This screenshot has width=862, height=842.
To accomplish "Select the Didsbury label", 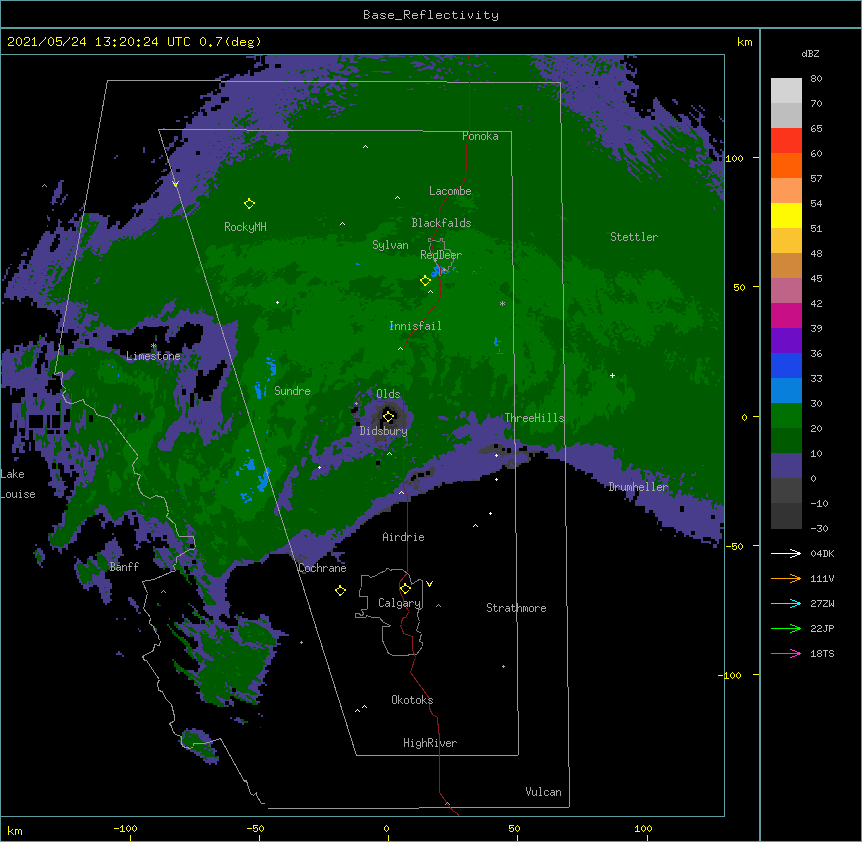I will (x=384, y=431).
